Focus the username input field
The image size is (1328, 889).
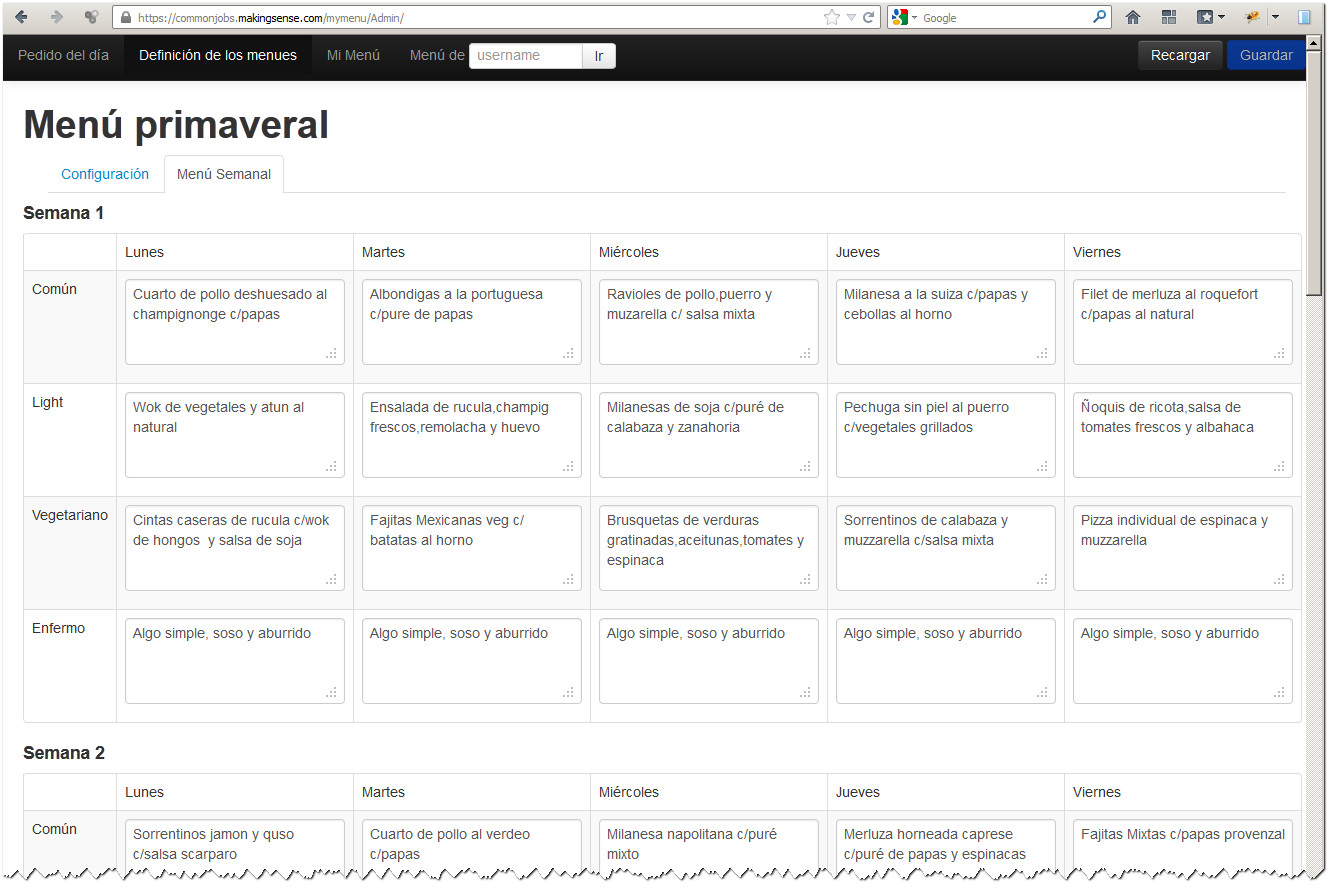526,56
